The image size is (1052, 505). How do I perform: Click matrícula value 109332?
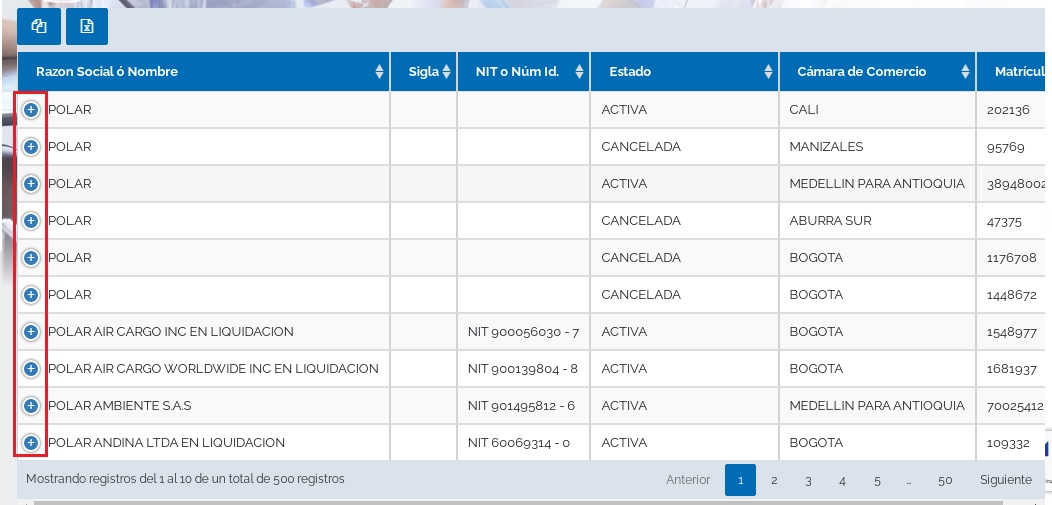click(1008, 443)
